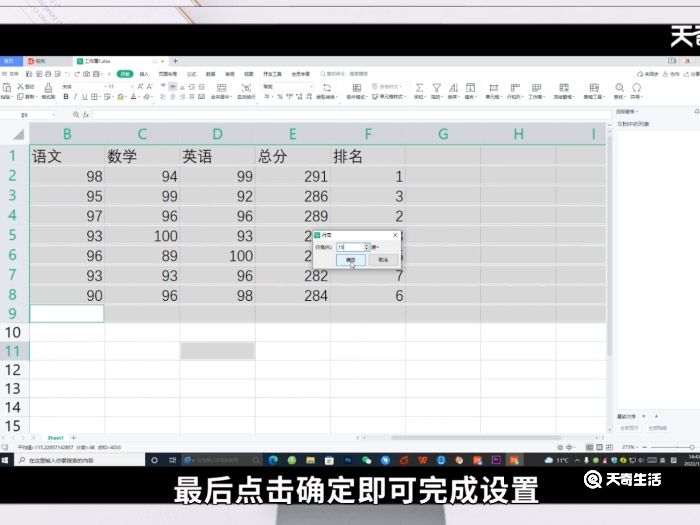This screenshot has height=525, width=700.
Task: Click the 排名 header cell
Action: 368,156
